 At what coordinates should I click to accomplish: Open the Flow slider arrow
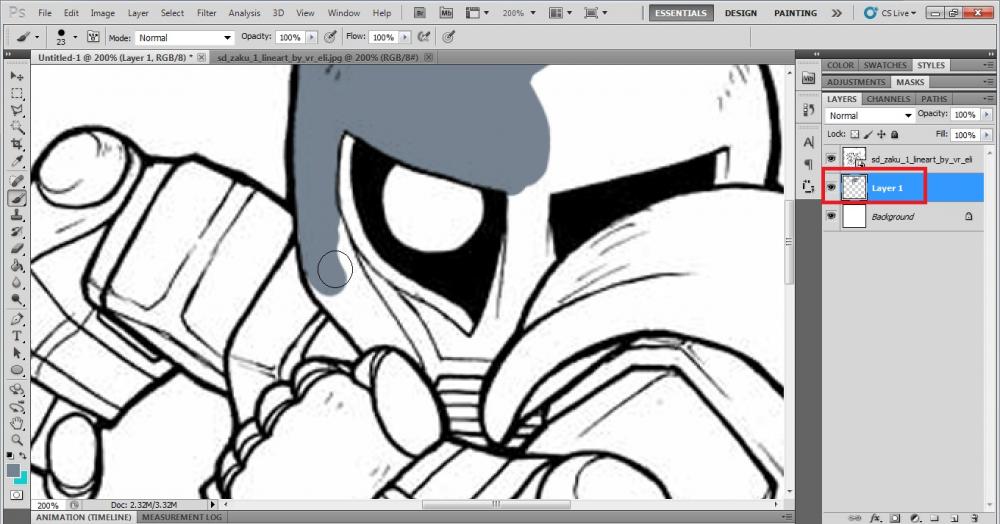coord(404,38)
